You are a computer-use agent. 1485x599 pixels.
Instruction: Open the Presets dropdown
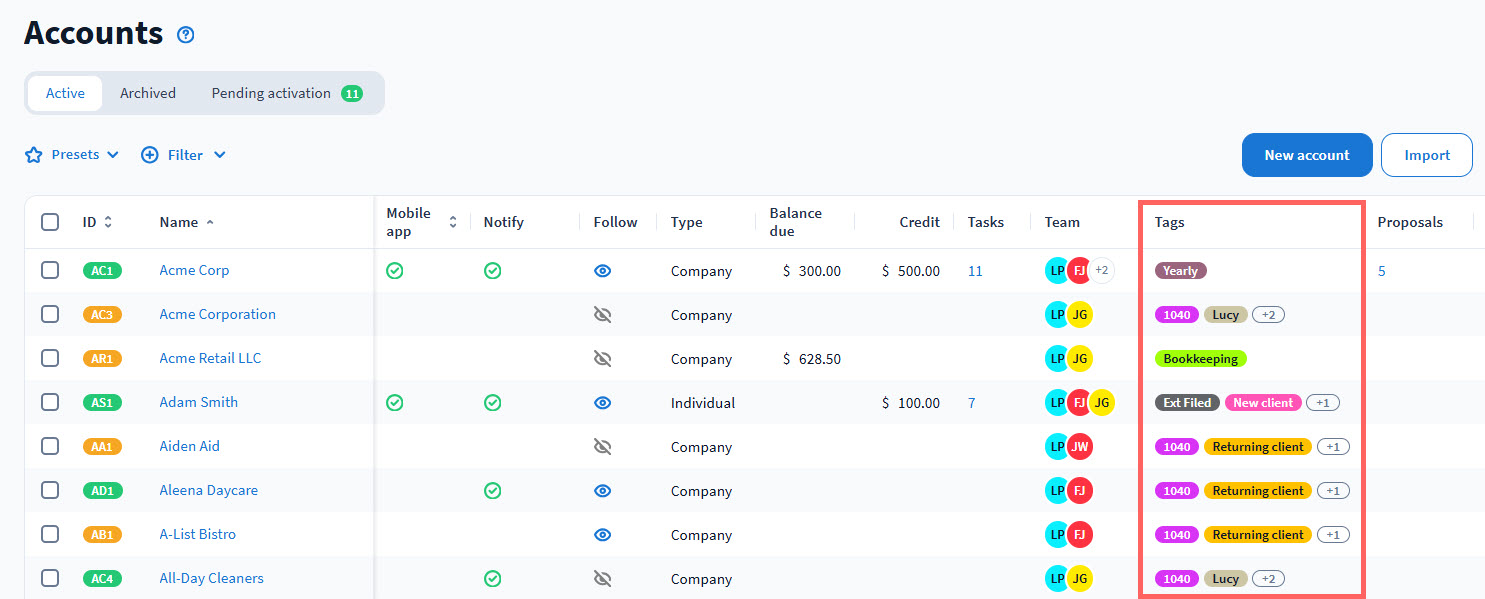[72, 155]
